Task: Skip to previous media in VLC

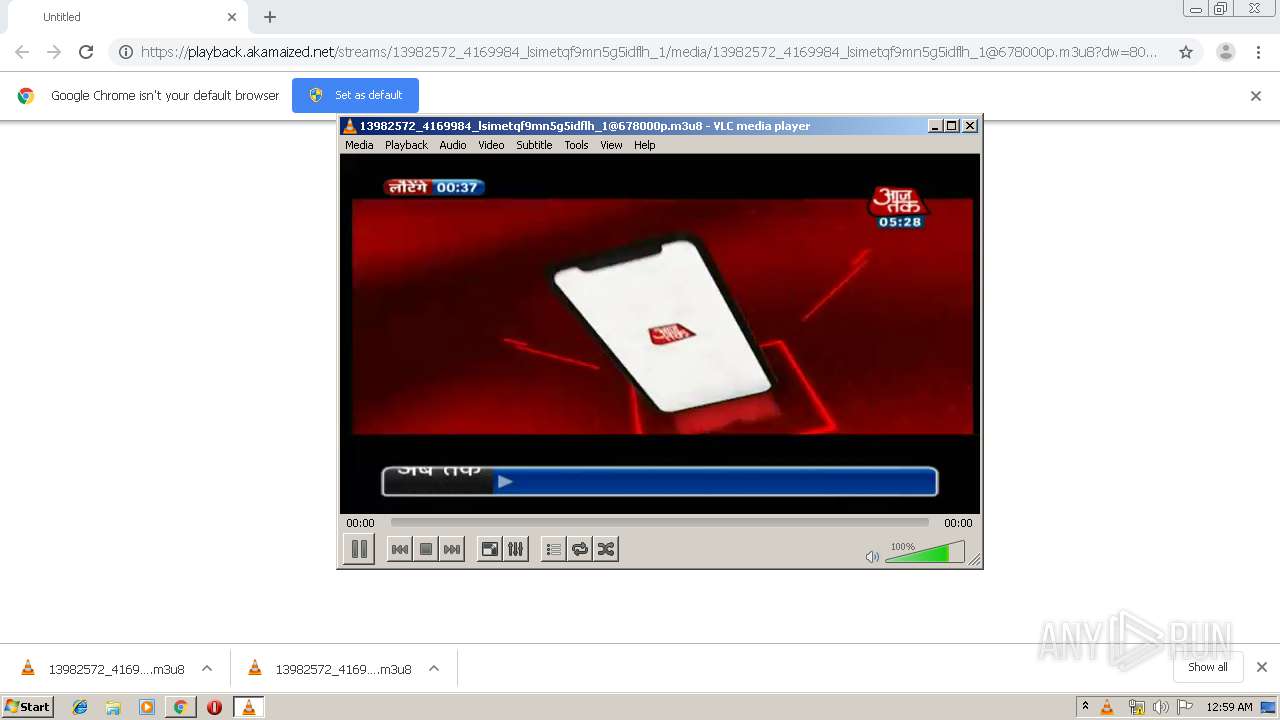Action: 399,549
